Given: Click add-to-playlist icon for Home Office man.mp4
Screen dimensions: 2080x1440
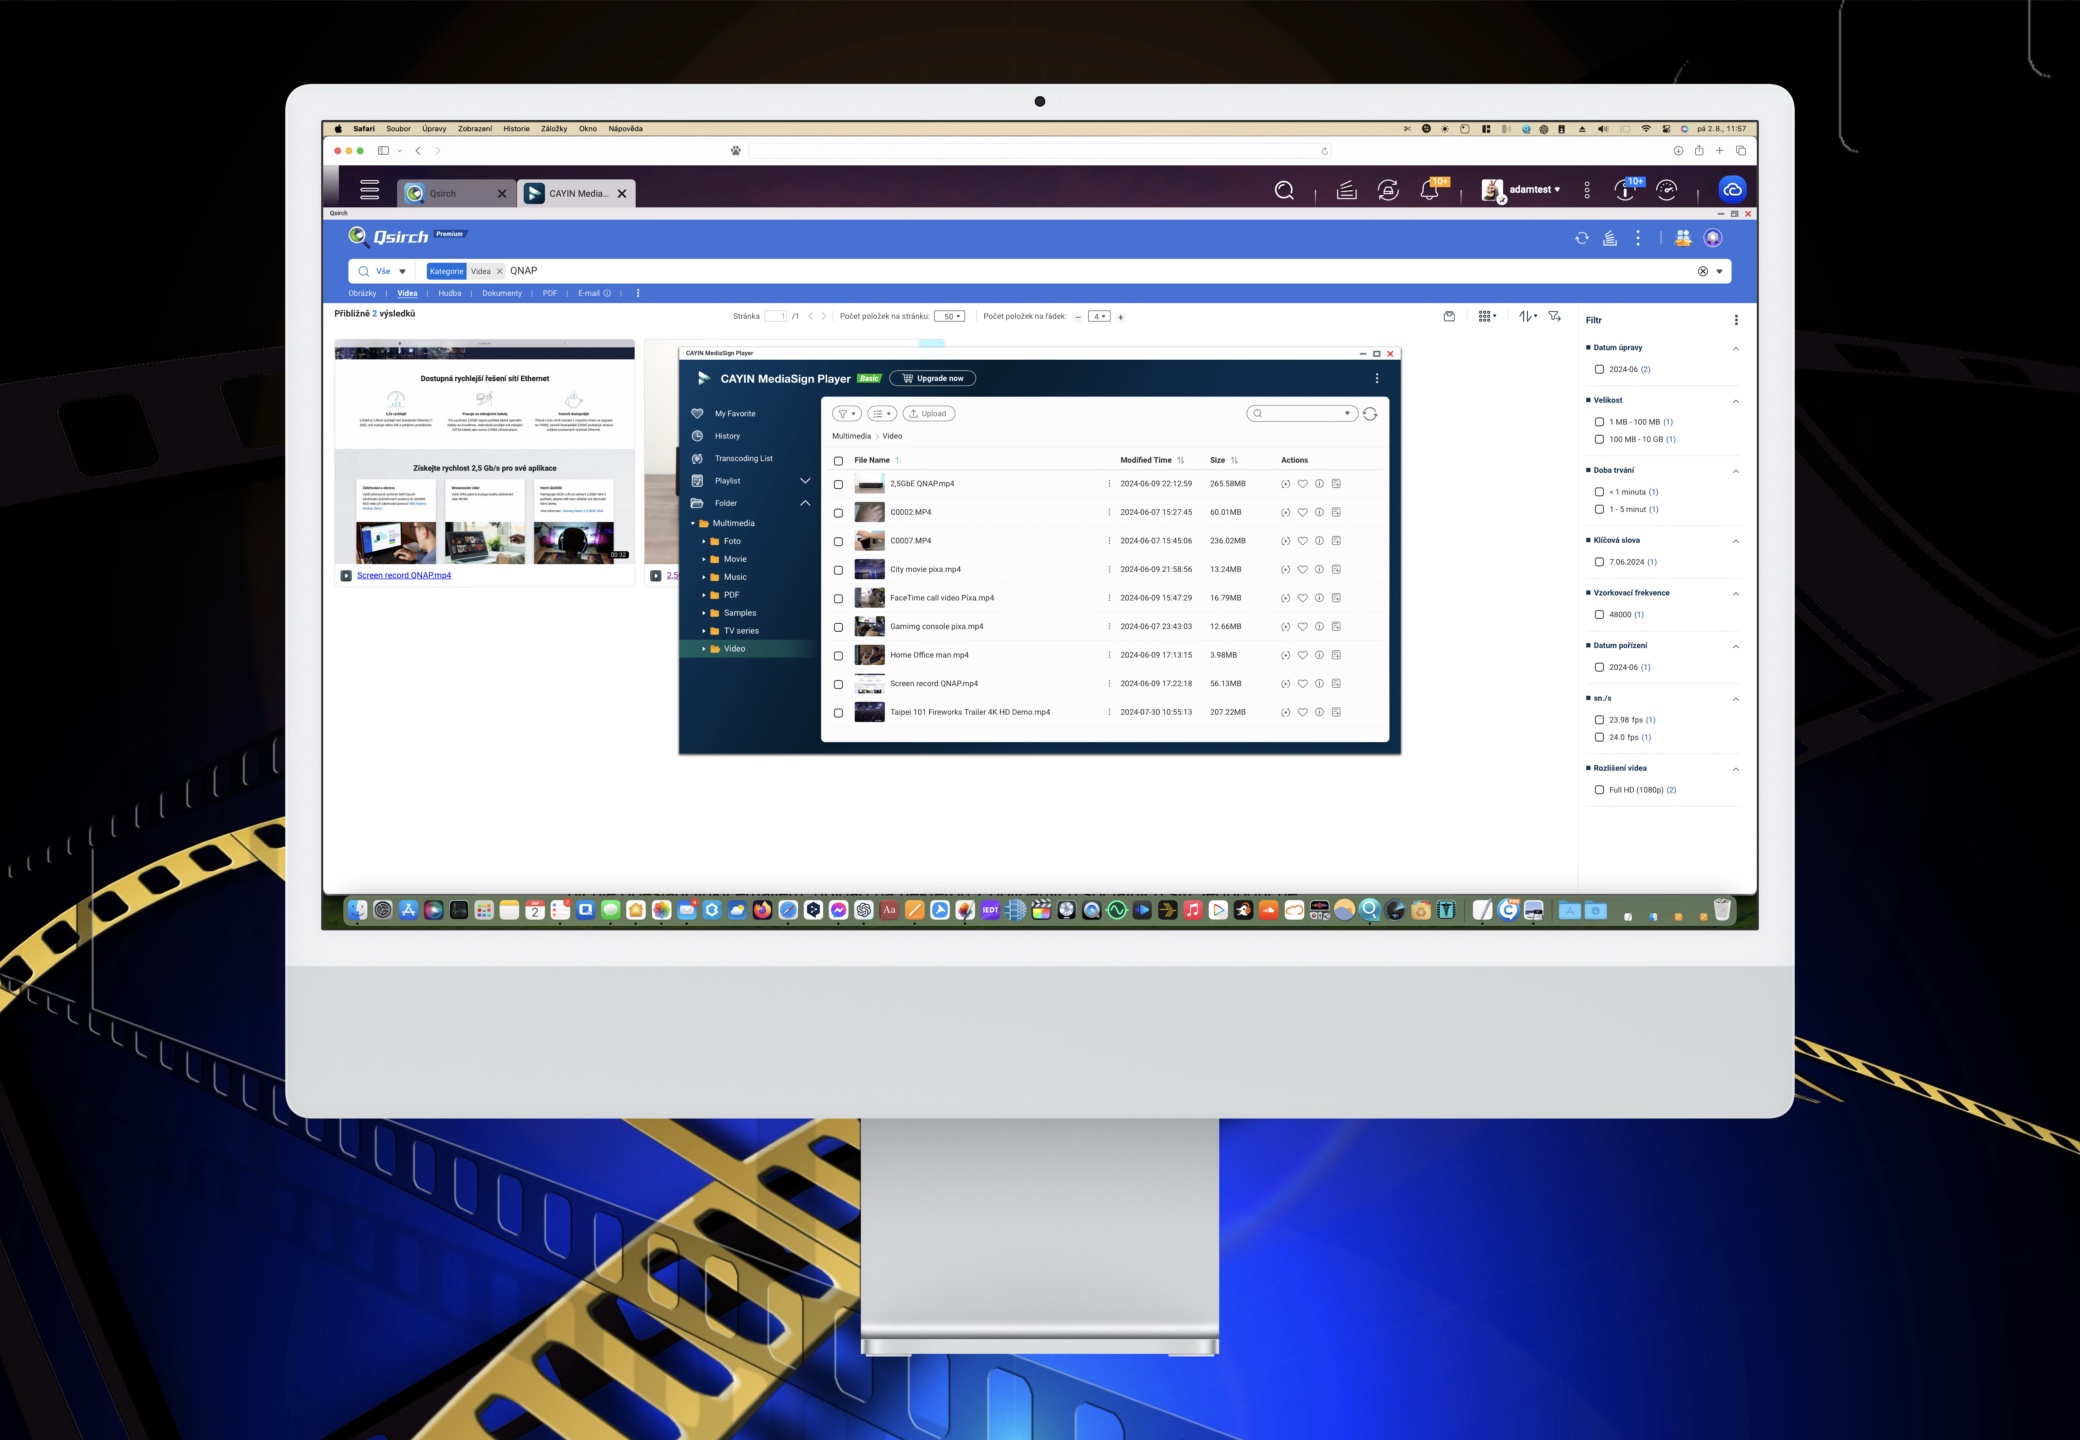Looking at the screenshot, I should pyautogui.click(x=1336, y=655).
